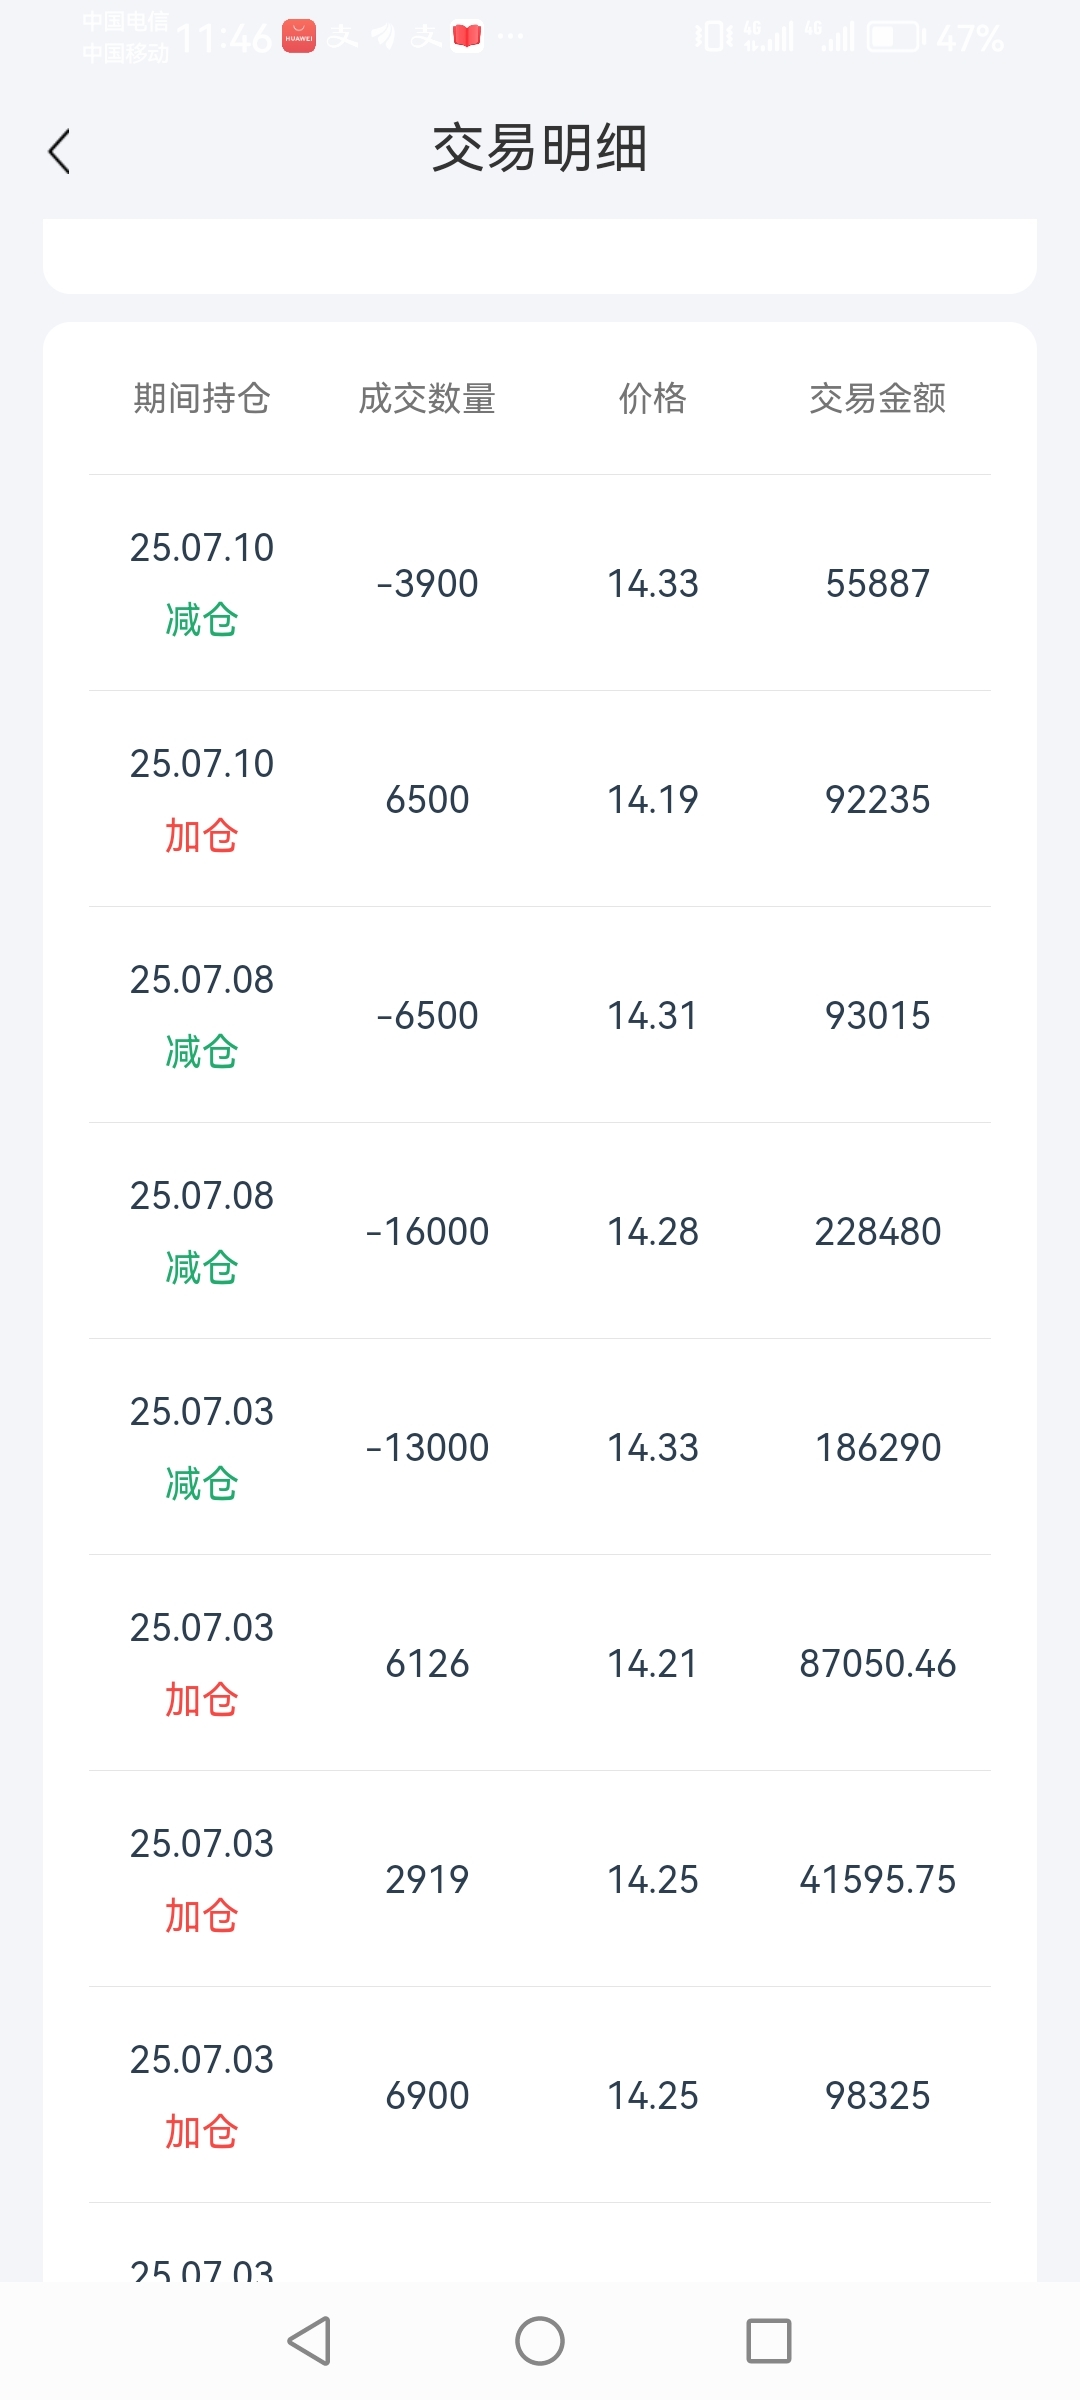The height and width of the screenshot is (2400, 1080).
Task: Tap the battery indicator in status bar
Action: (896, 37)
